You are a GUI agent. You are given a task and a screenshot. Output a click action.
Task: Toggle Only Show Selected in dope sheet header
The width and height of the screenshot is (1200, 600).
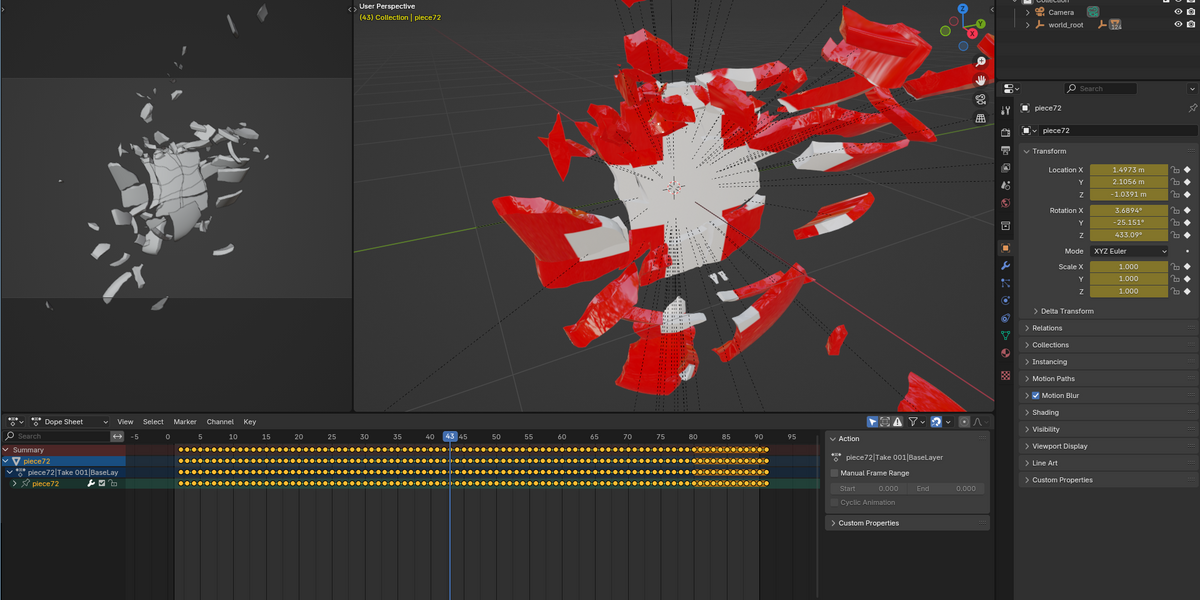pos(873,422)
